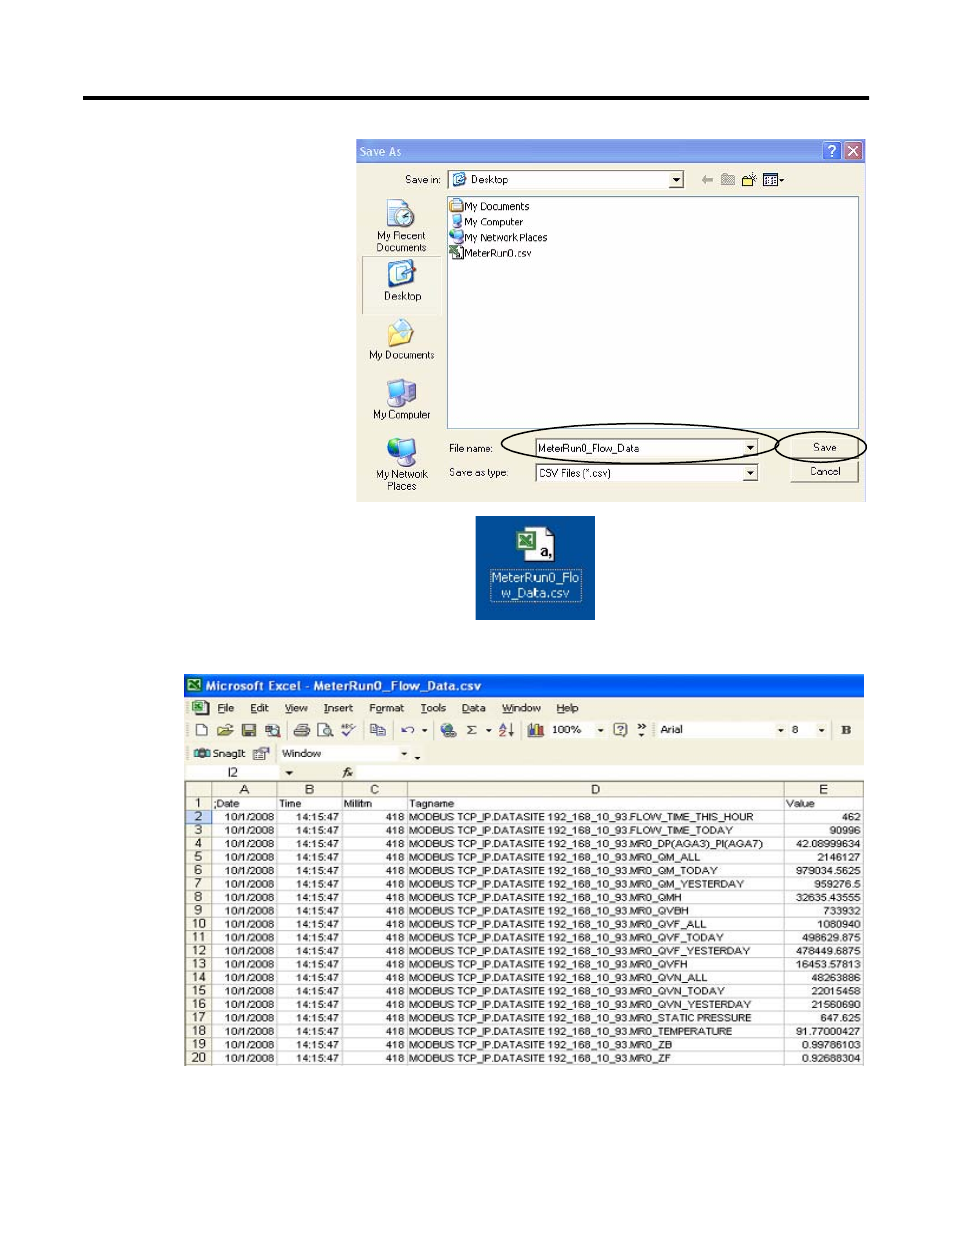Click the Tagname header cell
This screenshot has height=1235, width=954.
coord(595,803)
